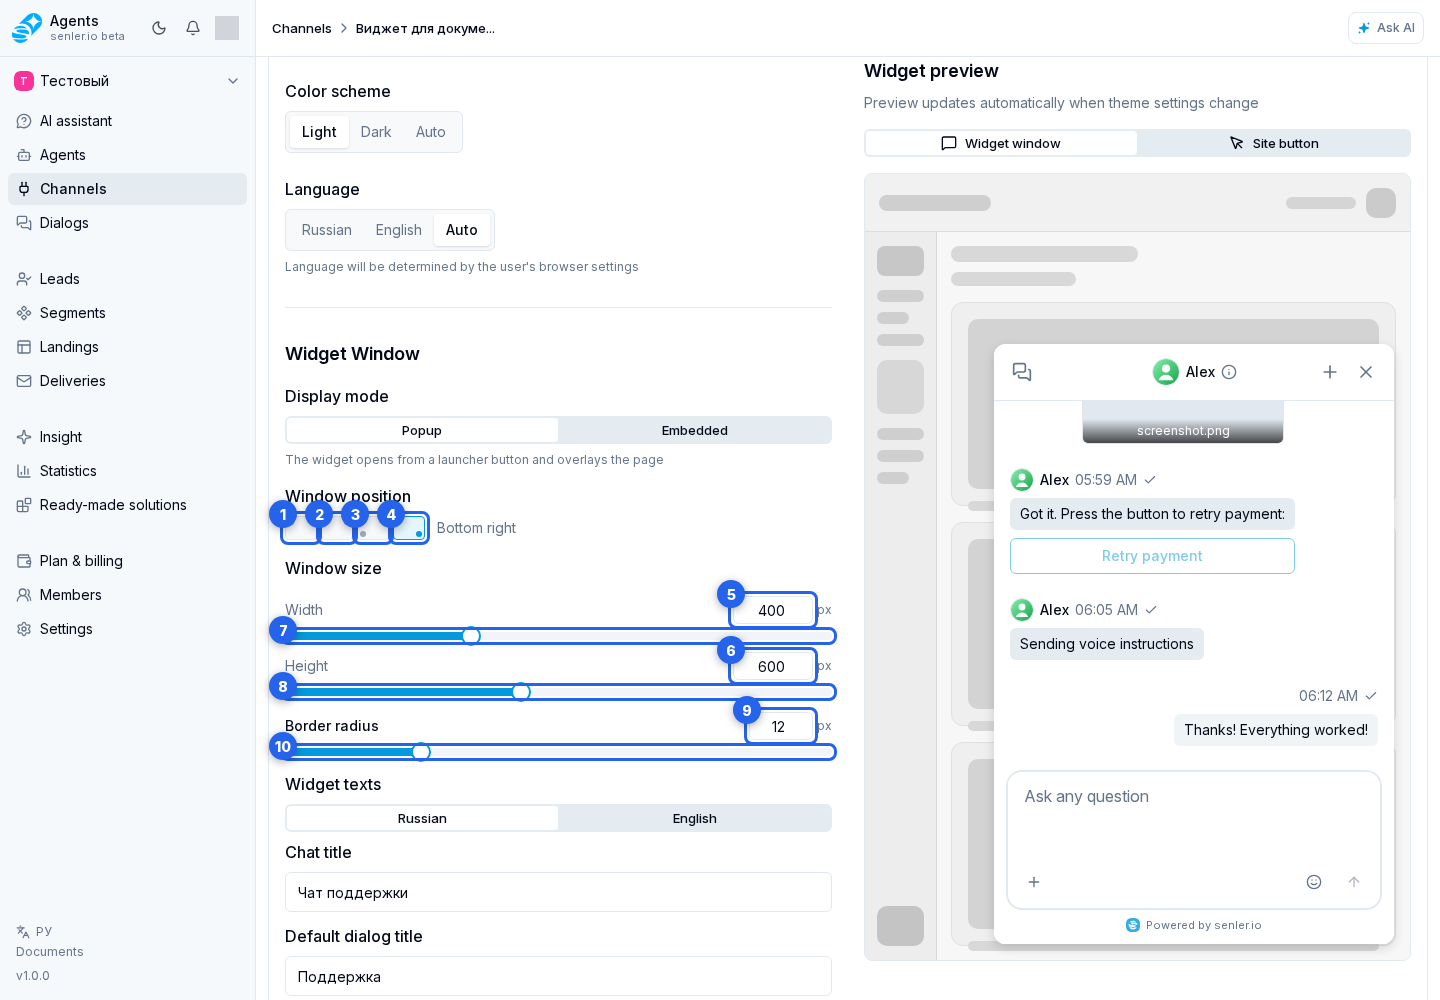Screen dimensions: 1440x1000
Task: Click the Border radius slider handle
Action: pyautogui.click(x=421, y=752)
